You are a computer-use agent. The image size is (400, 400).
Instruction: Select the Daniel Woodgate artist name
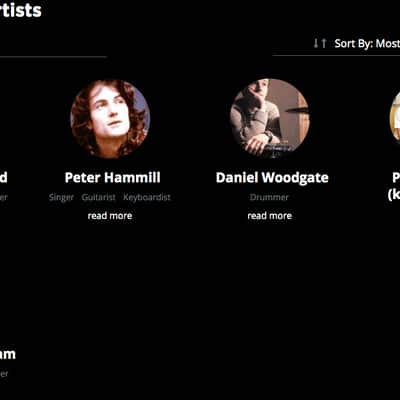pyautogui.click(x=272, y=177)
